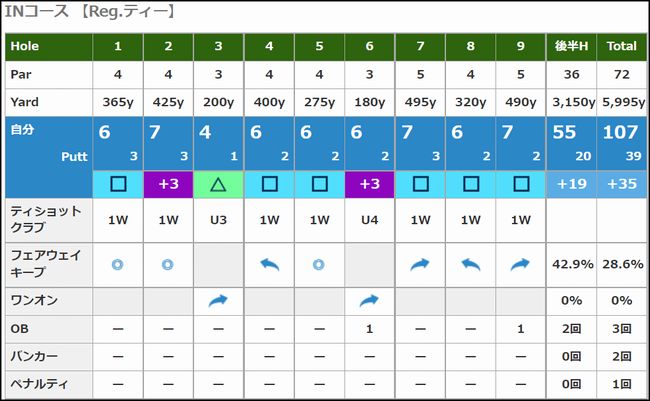Click the bogey triangle icon on hole 3
The width and height of the screenshot is (650, 401).
coord(218,184)
